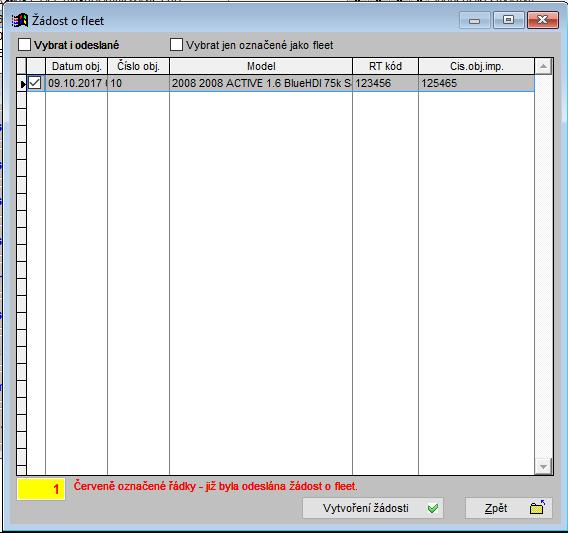568x533 pixels.
Task: Click the row indicator arrow of first row
Action: pyautogui.click(x=22, y=84)
